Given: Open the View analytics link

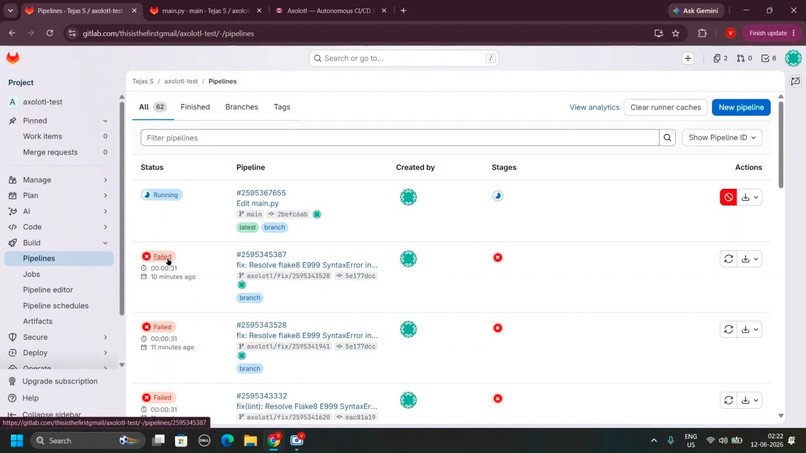Looking at the screenshot, I should (x=594, y=107).
